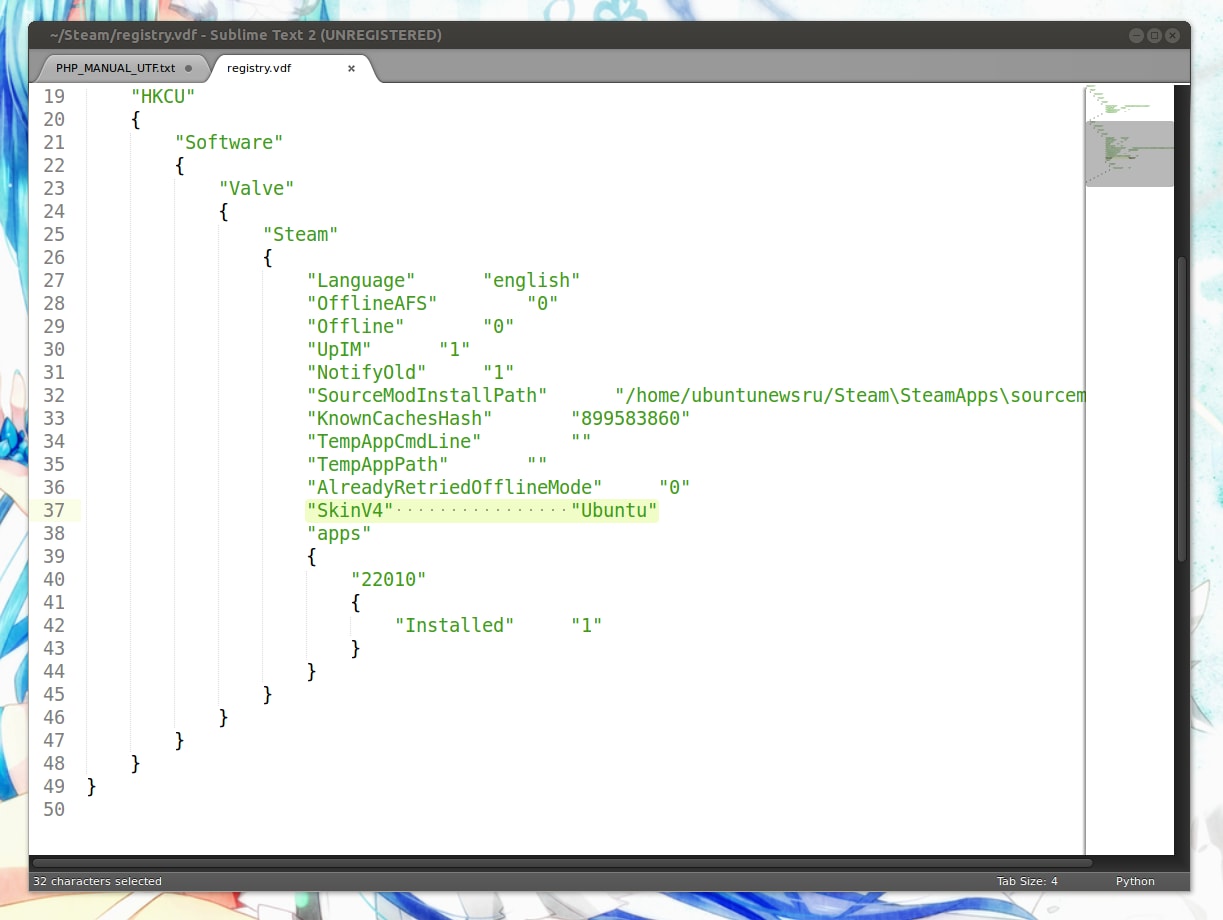Click the horizontal scrollbar thumb
This screenshot has height=920, width=1223.
(x=562, y=862)
